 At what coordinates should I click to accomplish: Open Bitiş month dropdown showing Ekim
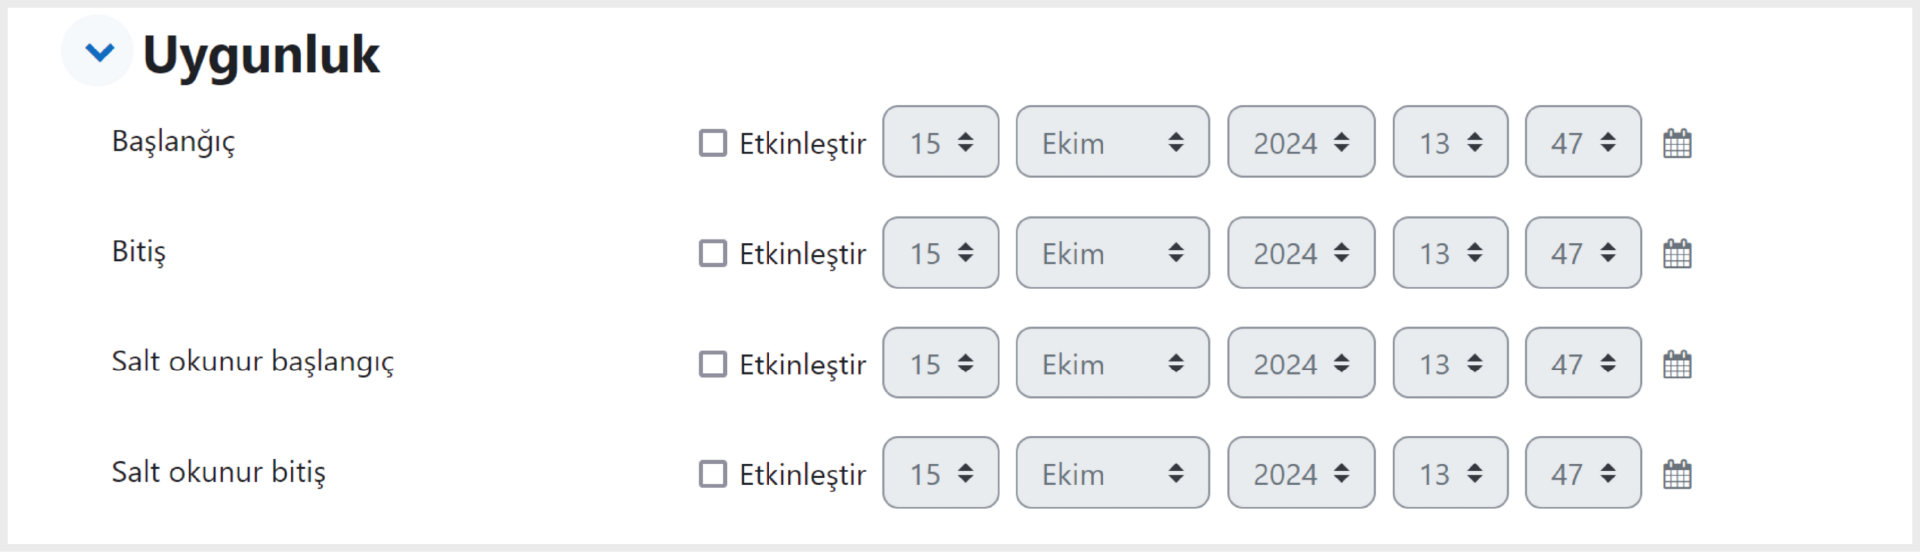1113,253
